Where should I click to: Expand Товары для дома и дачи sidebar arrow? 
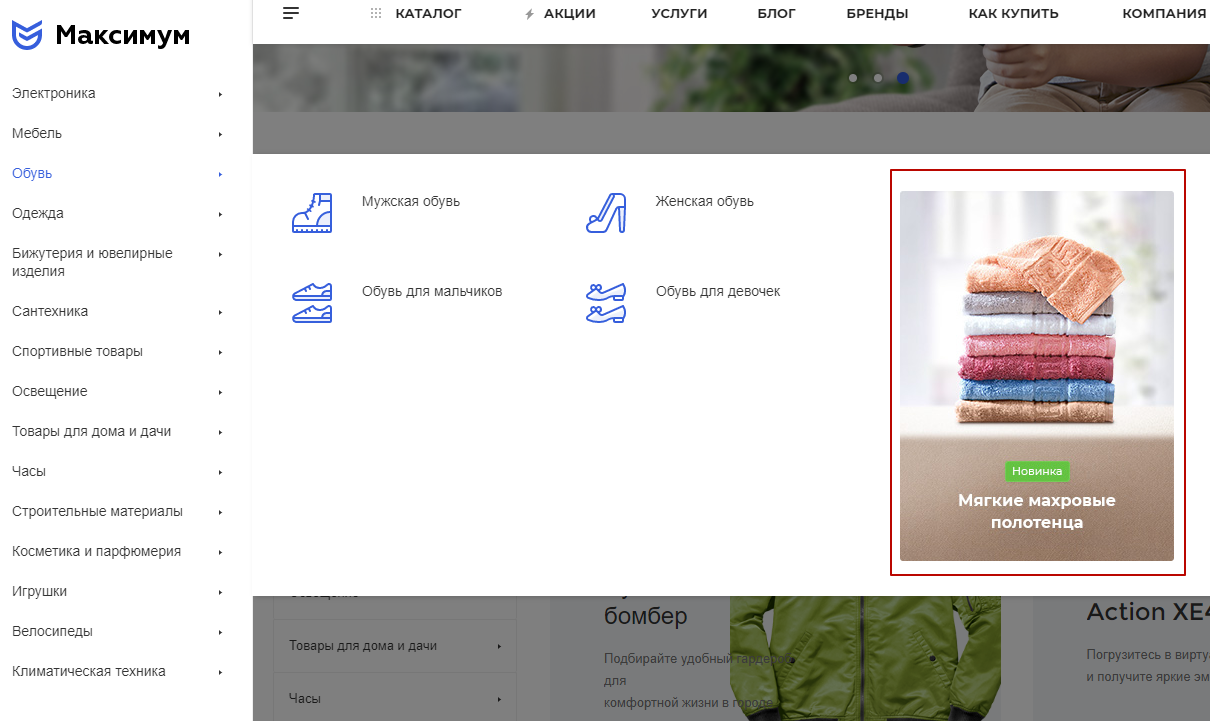point(220,432)
